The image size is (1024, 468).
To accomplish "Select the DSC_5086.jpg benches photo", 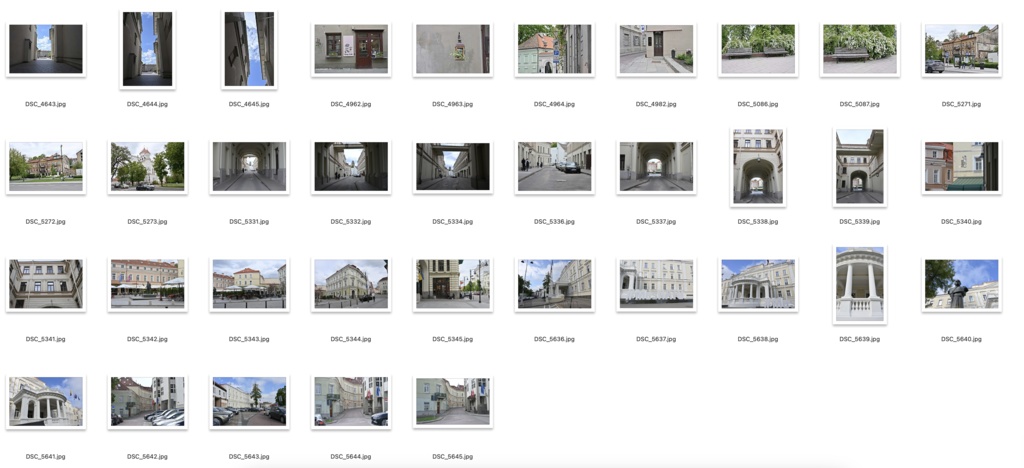I will 758,49.
